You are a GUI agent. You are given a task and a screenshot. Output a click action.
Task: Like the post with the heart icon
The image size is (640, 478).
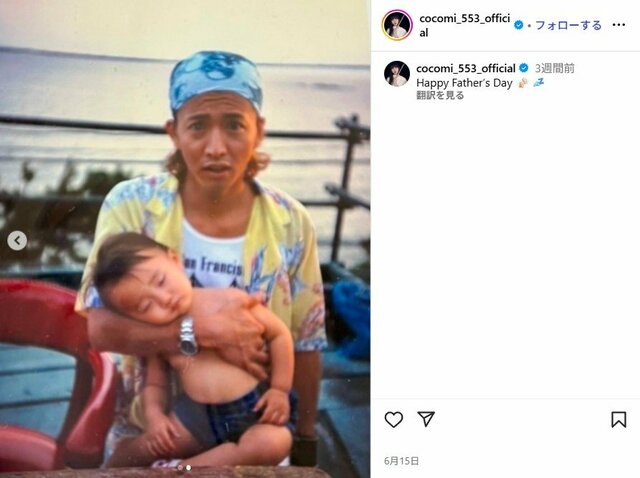[393, 419]
